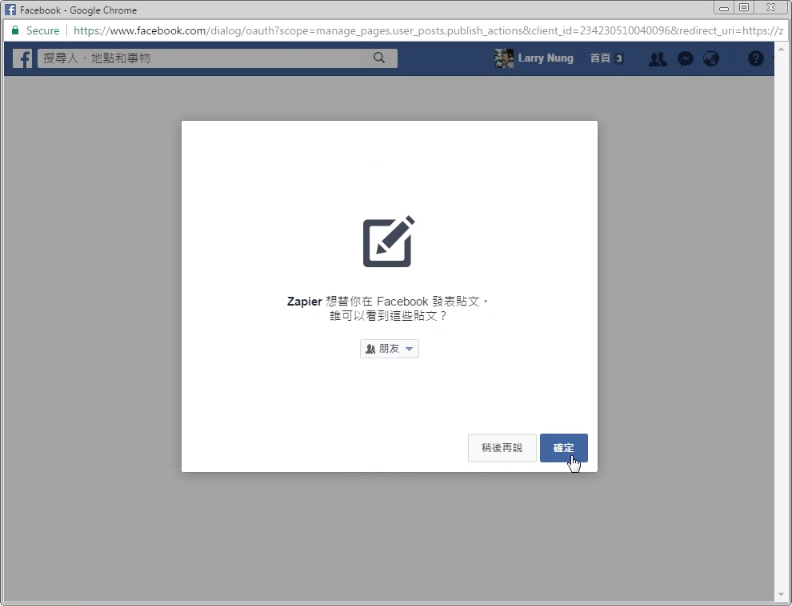Open the Messenger messages icon
792x606 pixels.
[x=685, y=59]
